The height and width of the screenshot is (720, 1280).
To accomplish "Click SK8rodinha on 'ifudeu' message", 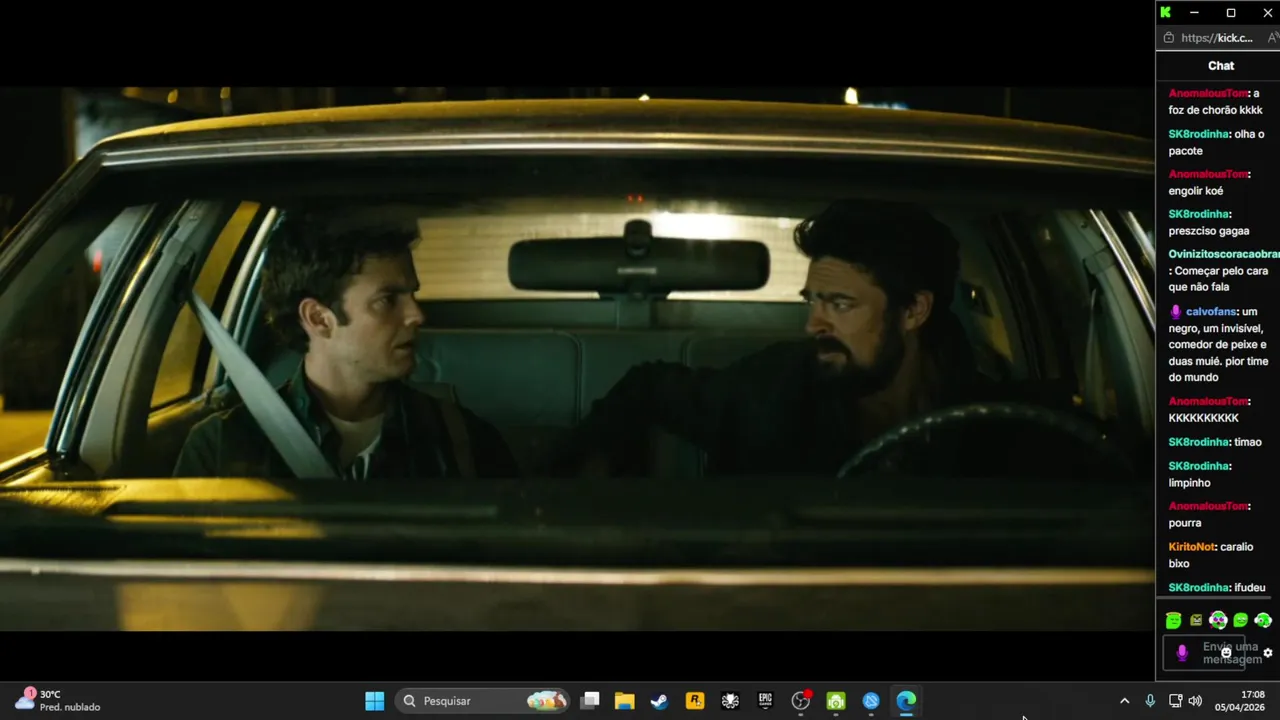I will pos(1198,588).
